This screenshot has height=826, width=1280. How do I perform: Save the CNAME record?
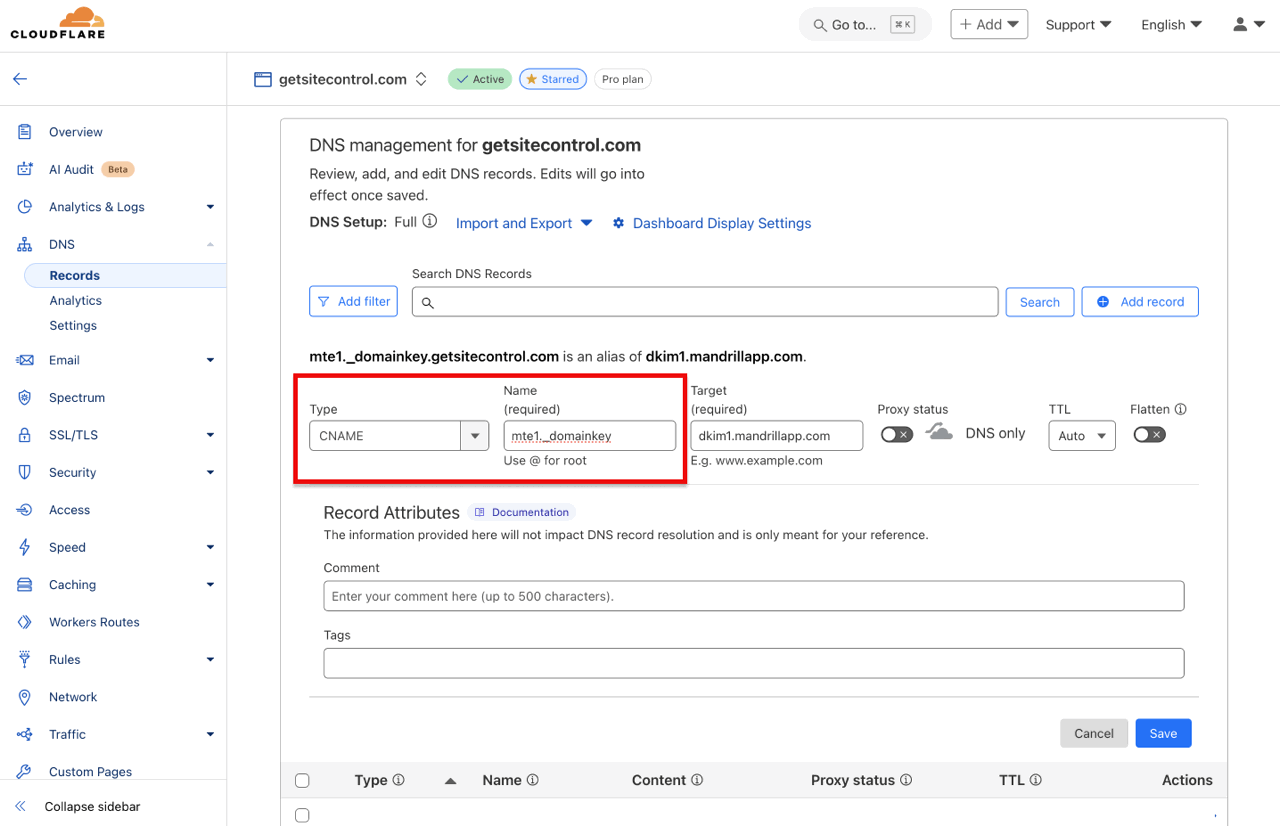1163,732
